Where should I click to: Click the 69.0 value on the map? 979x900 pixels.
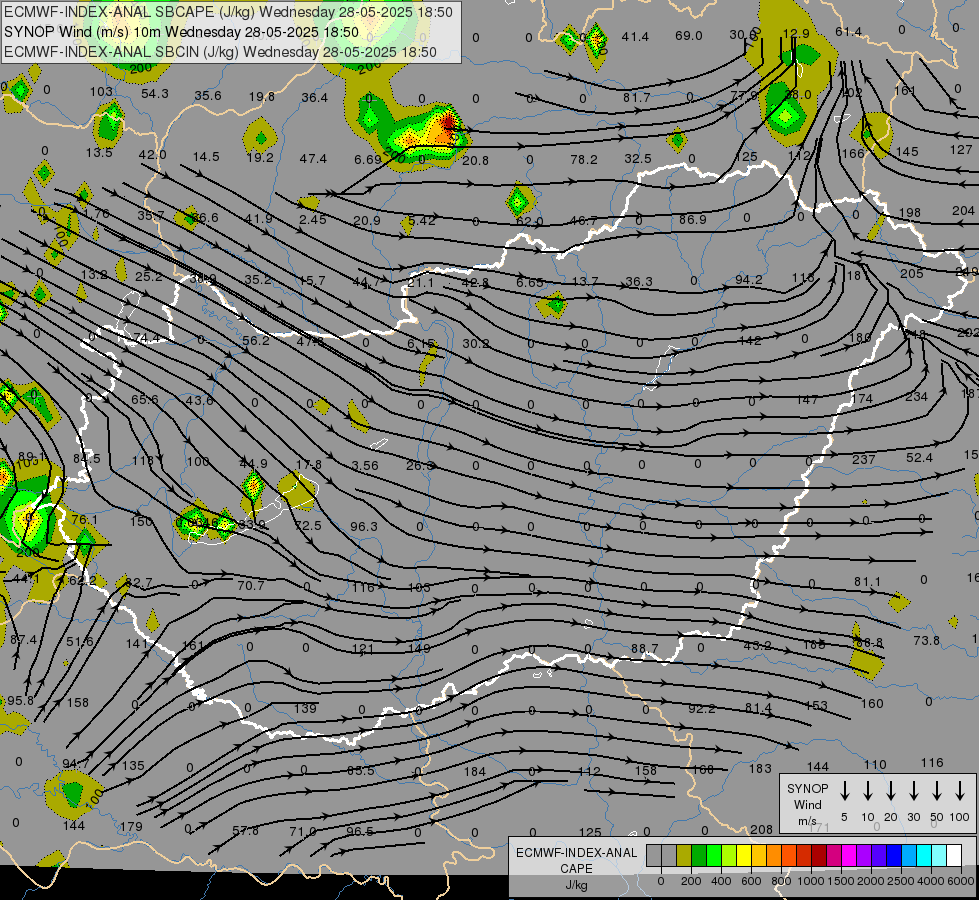(x=689, y=36)
